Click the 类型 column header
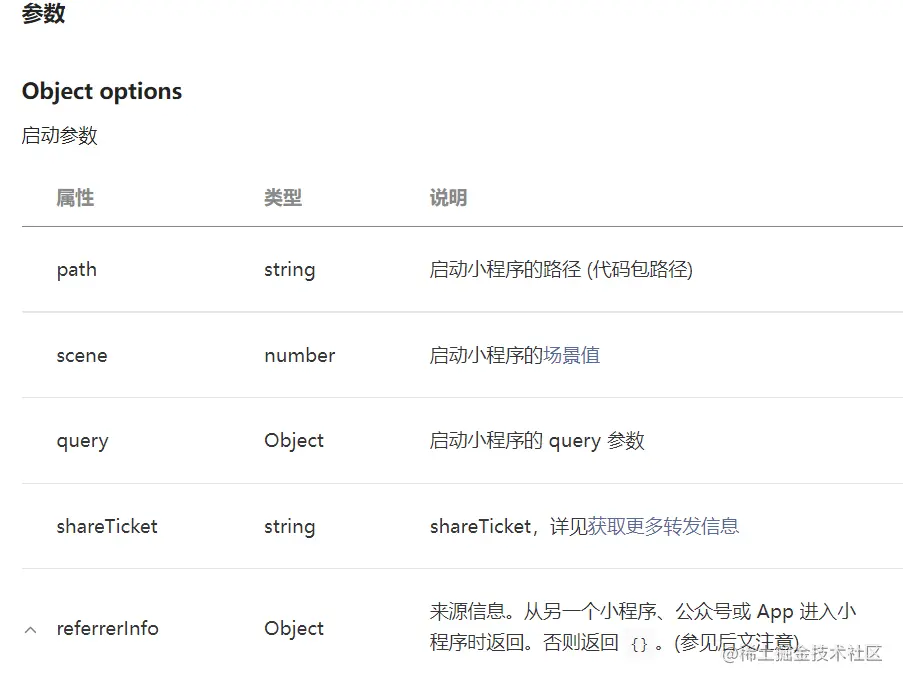903x684 pixels. point(283,198)
